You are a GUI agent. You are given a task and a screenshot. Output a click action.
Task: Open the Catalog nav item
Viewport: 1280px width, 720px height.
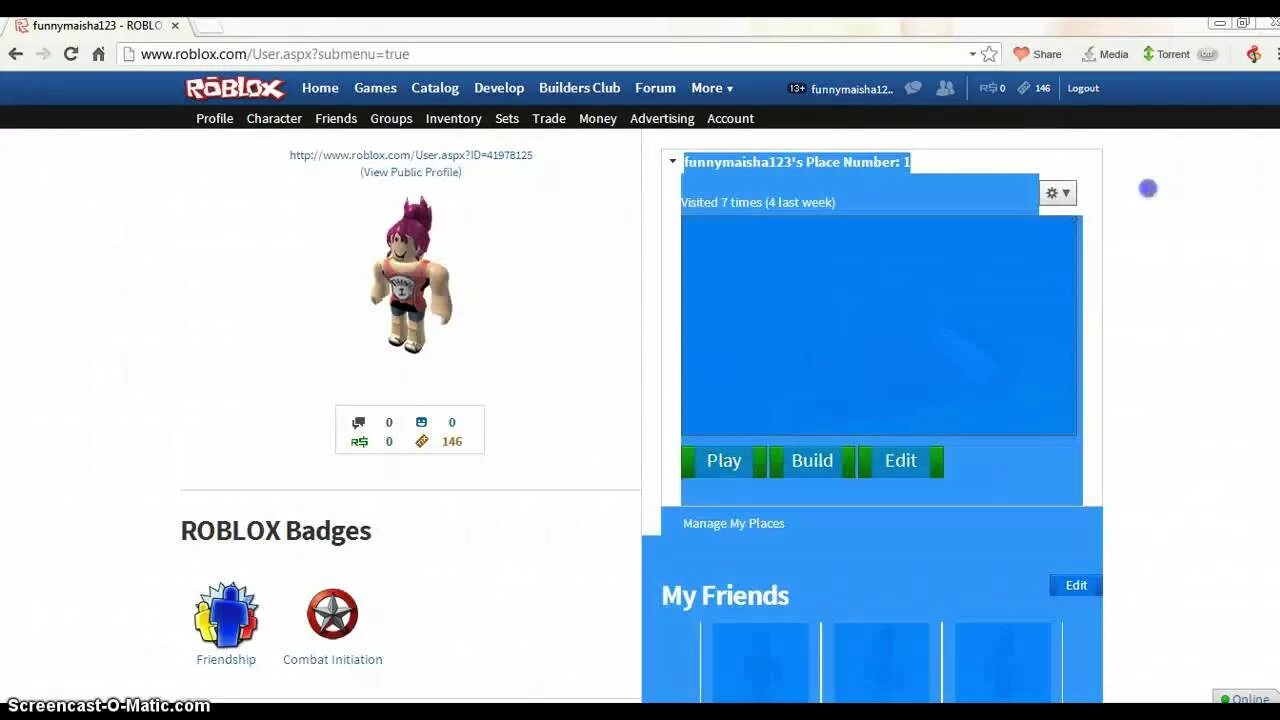[435, 88]
